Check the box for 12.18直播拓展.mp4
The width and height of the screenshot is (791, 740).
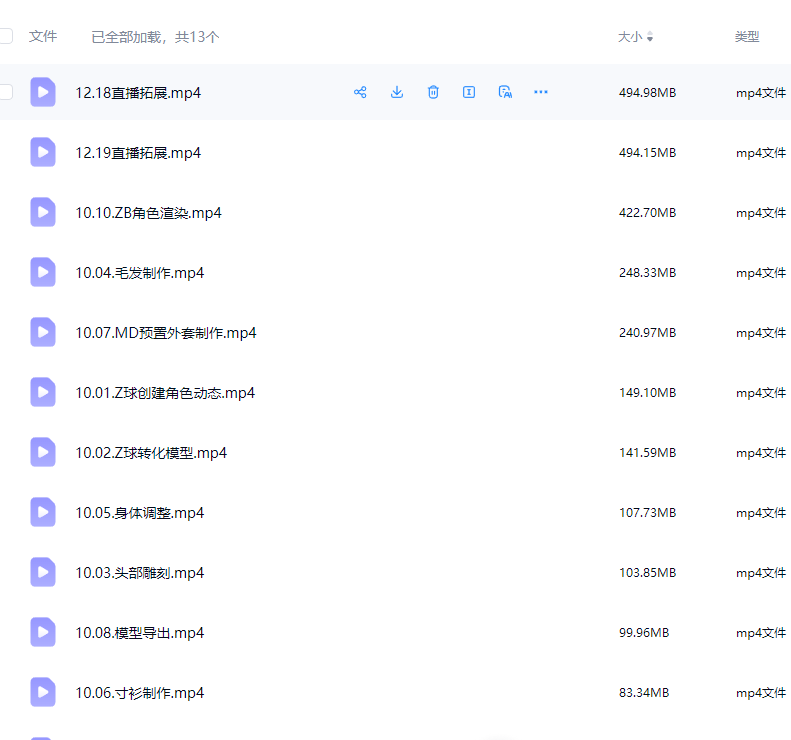click(x=6, y=92)
